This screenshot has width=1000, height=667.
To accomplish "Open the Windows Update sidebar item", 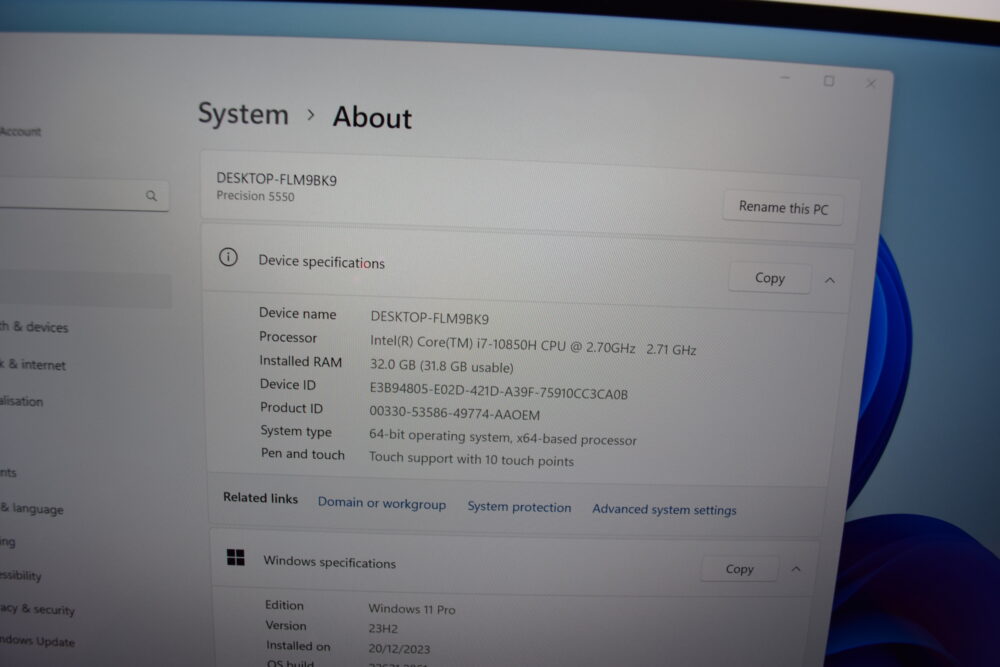I will [37, 641].
